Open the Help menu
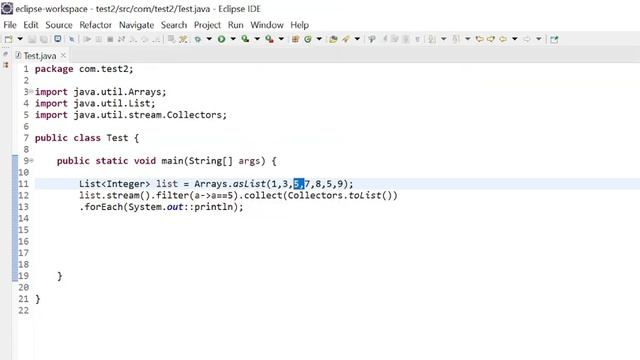Screen dimensions: 640x360 [300, 25]
